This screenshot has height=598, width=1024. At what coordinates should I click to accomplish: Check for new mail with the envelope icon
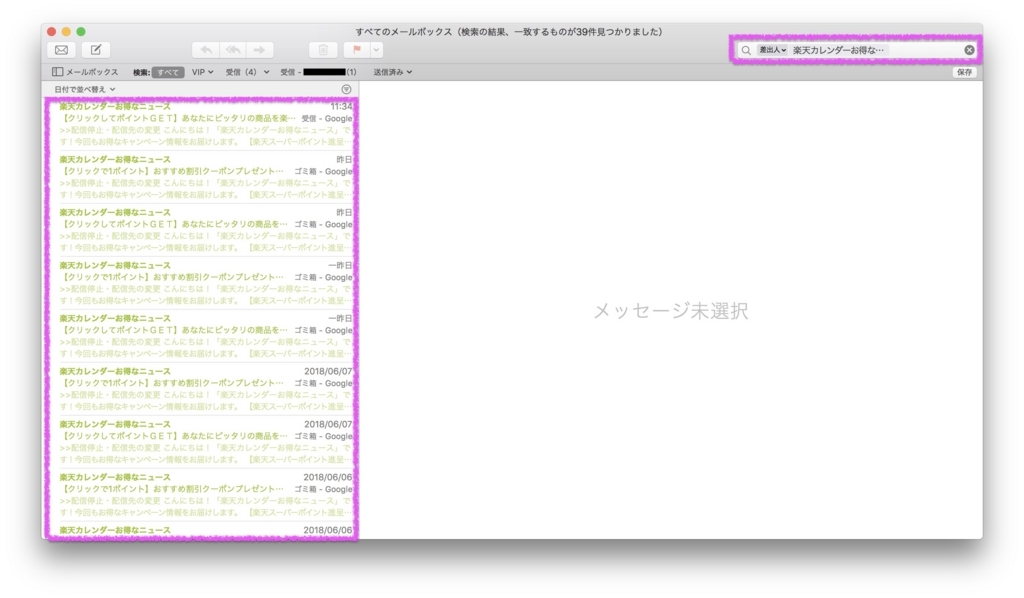(61, 50)
